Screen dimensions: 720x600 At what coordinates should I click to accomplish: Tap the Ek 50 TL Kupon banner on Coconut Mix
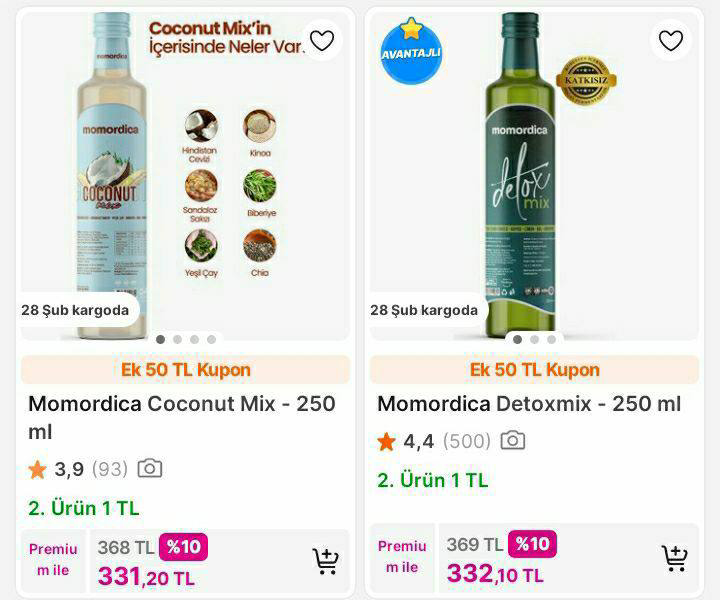pyautogui.click(x=186, y=370)
